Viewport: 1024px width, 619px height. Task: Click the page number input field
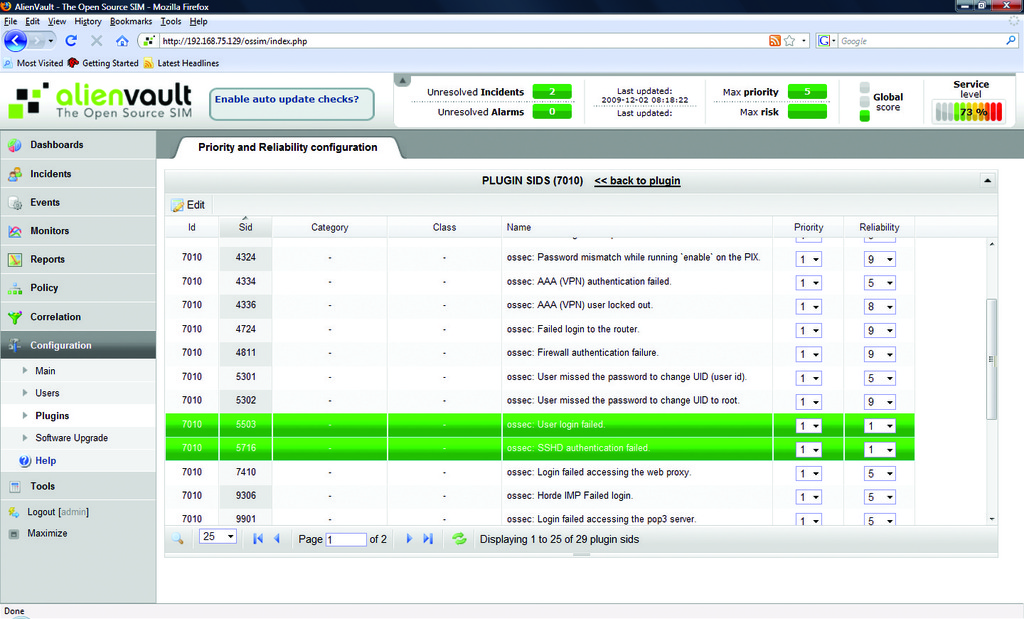[346, 539]
